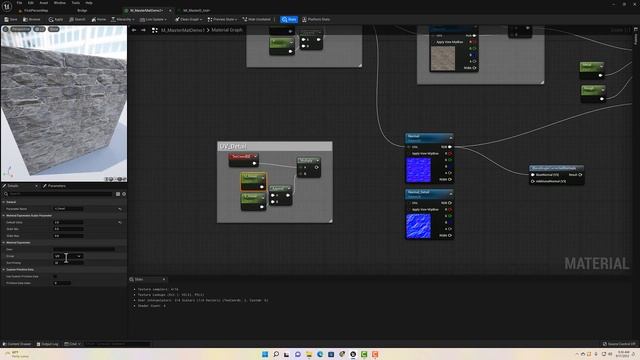The width and height of the screenshot is (640, 360).
Task: Collapse Material Expression Scalar Parameter section
Action: 4,216
